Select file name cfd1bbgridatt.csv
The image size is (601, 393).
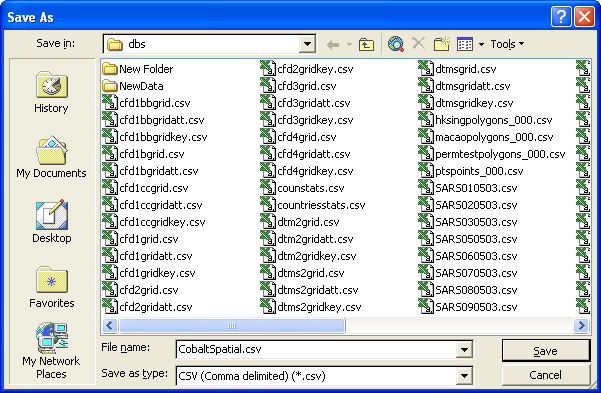tap(162, 120)
